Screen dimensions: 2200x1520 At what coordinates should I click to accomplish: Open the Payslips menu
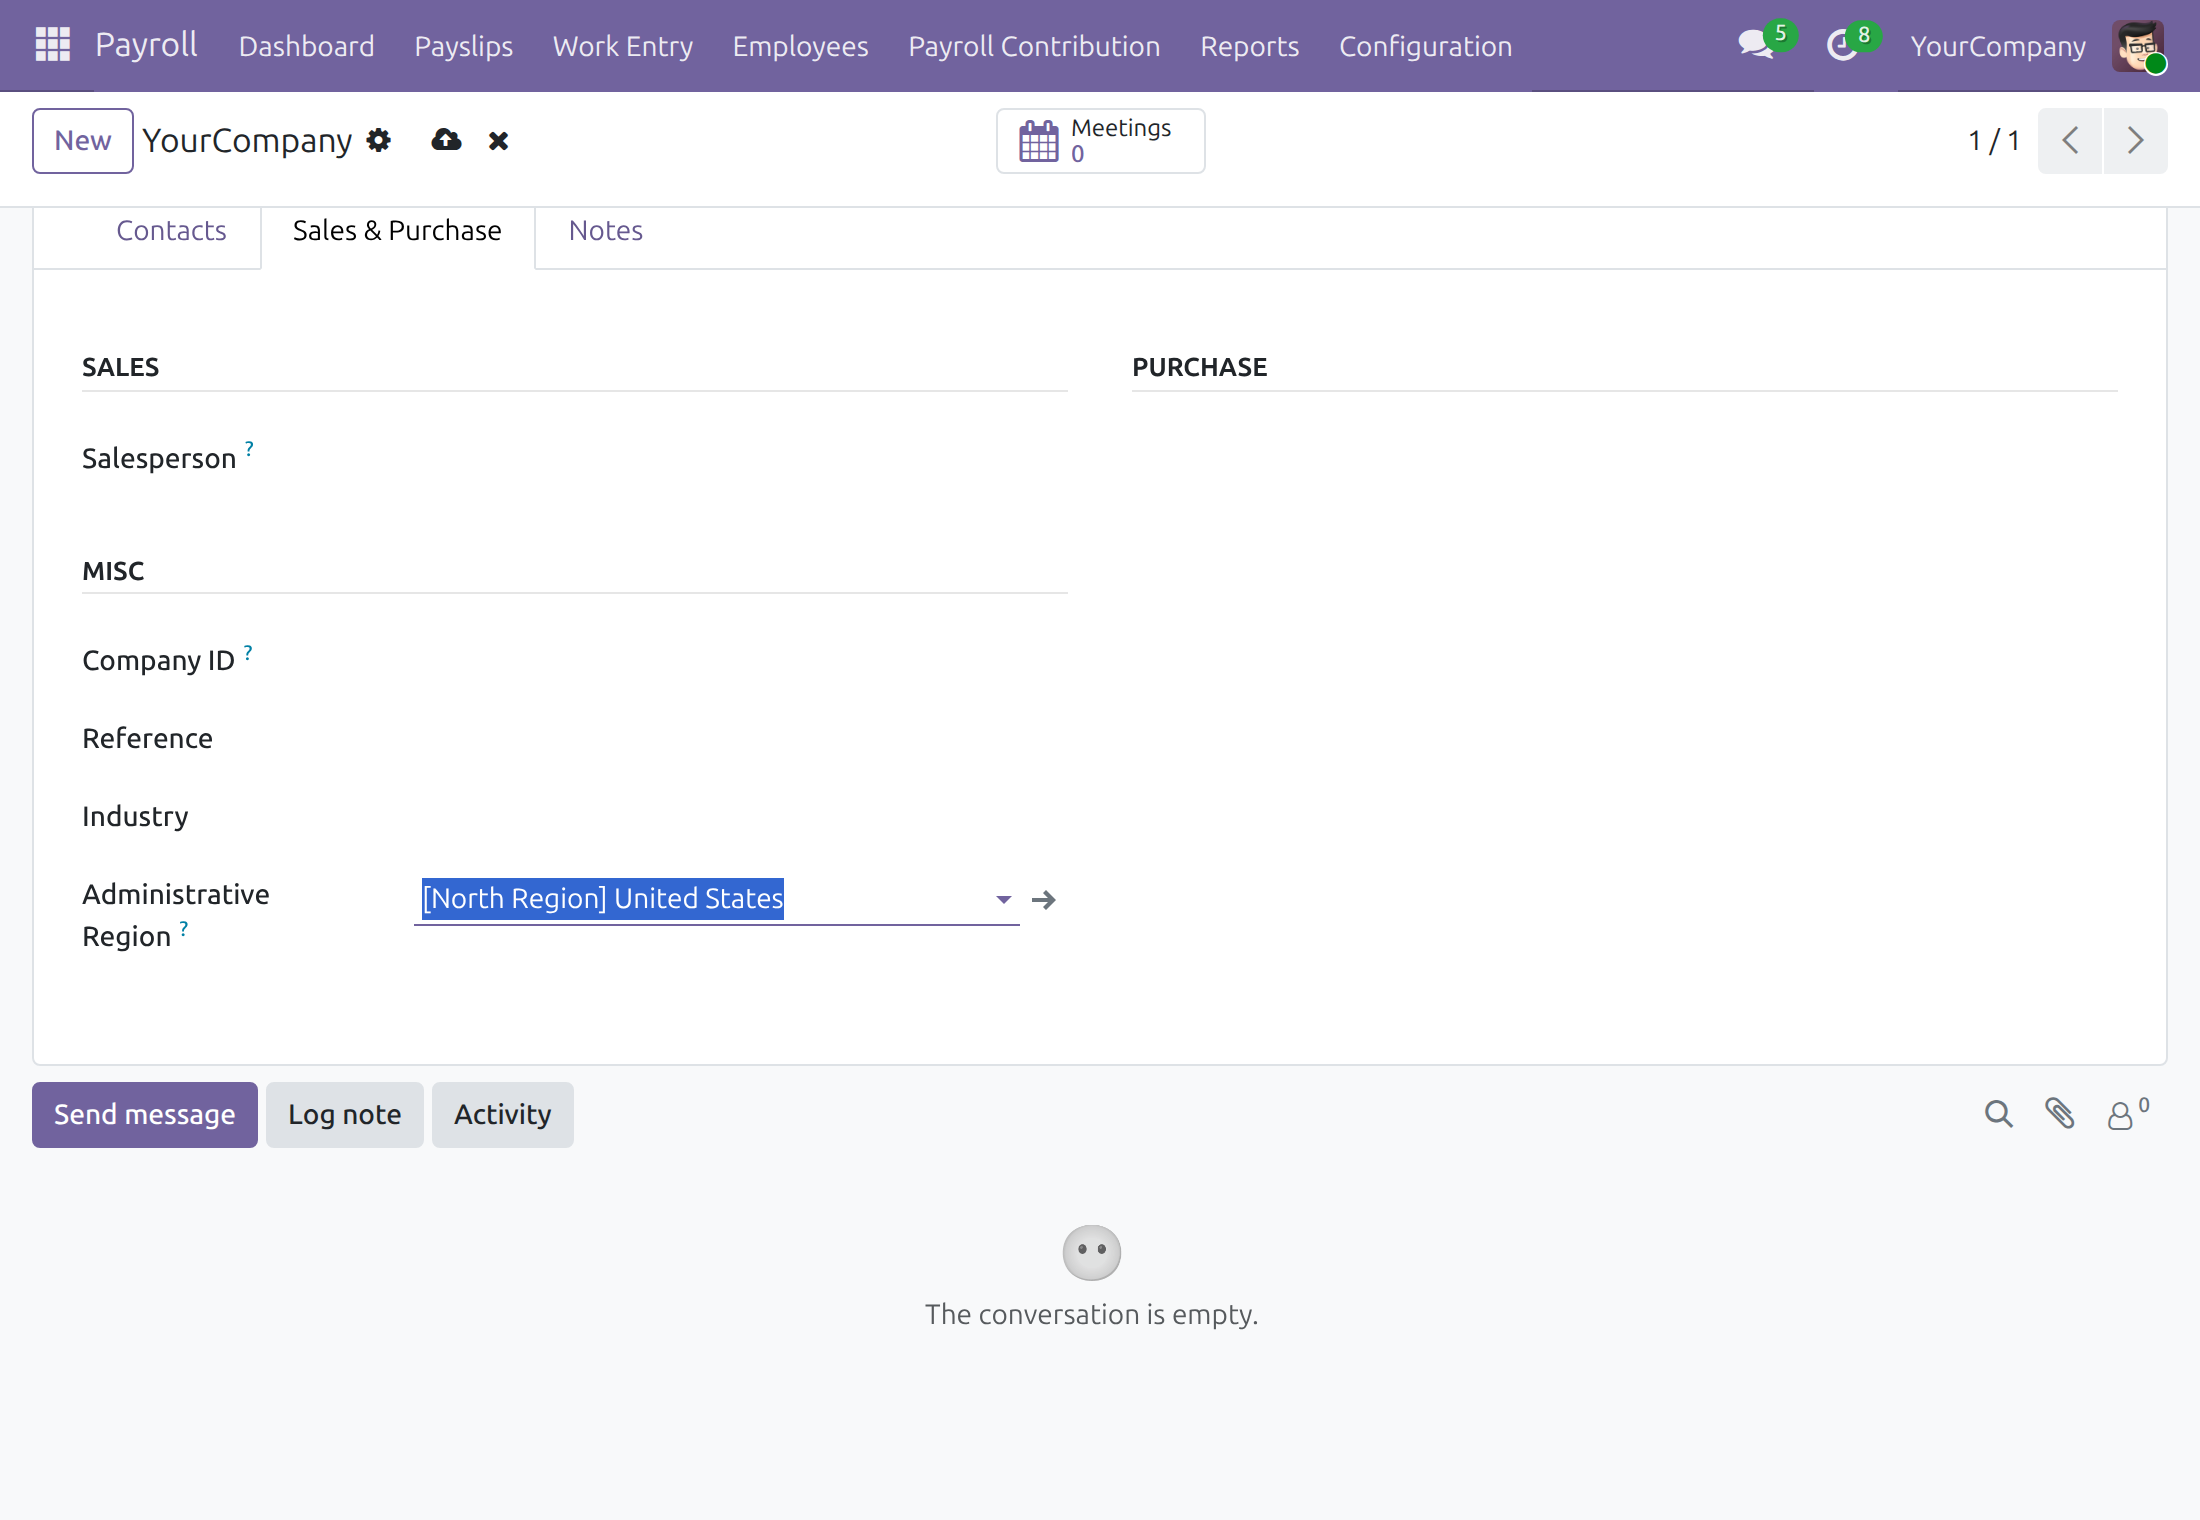(463, 46)
